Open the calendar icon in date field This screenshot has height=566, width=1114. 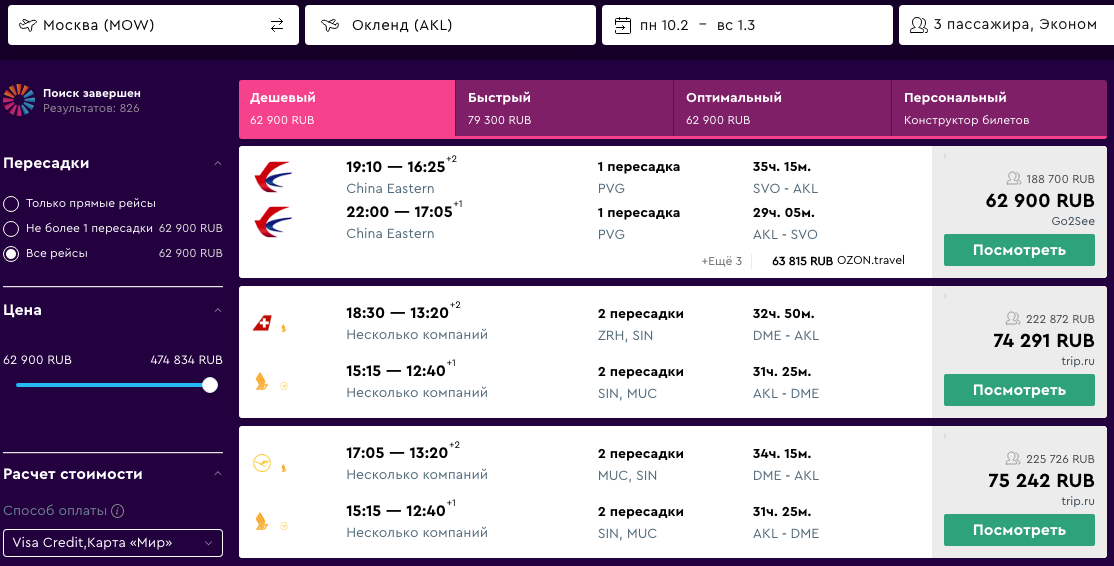click(622, 26)
